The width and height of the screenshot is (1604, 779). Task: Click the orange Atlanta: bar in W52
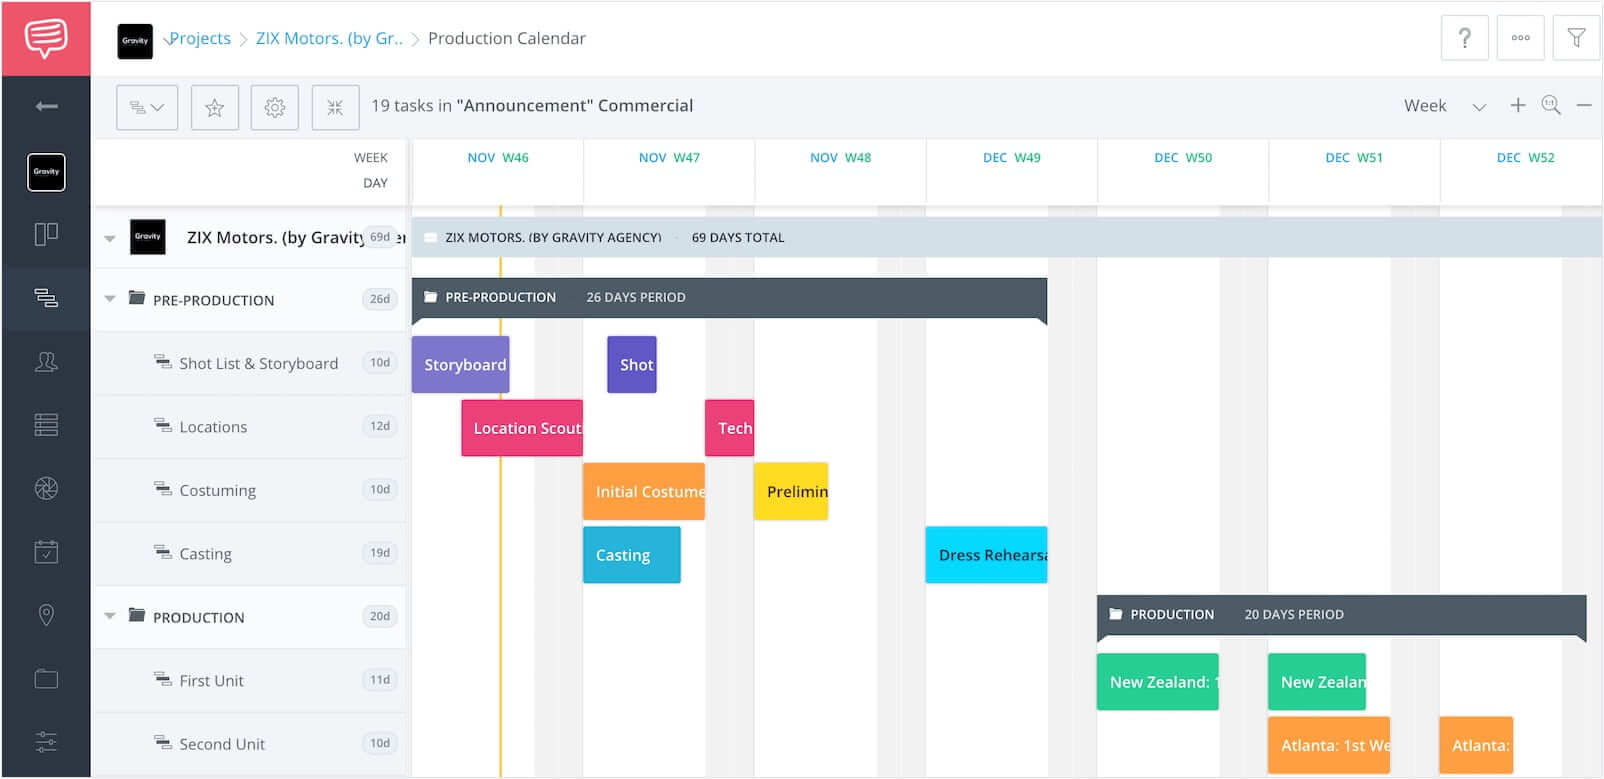[x=1476, y=745]
